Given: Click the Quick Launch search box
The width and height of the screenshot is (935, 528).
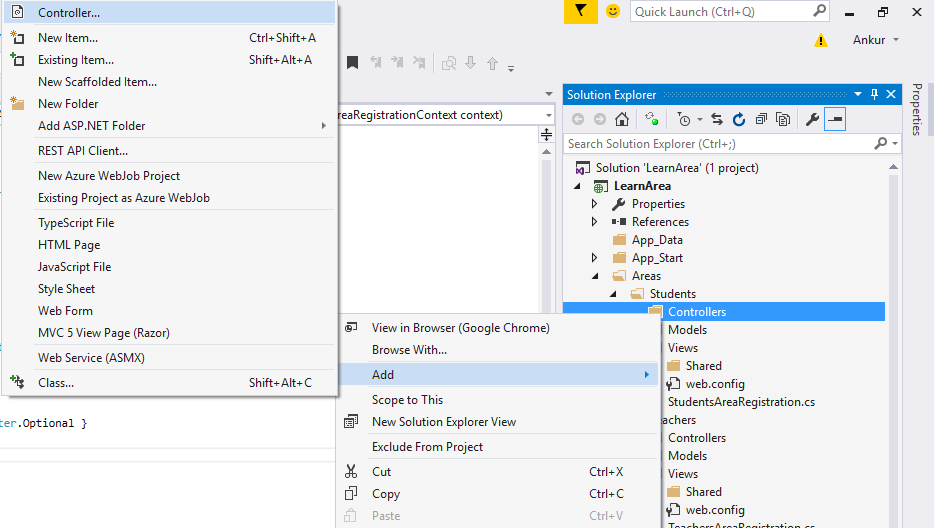Looking at the screenshot, I should click(721, 12).
